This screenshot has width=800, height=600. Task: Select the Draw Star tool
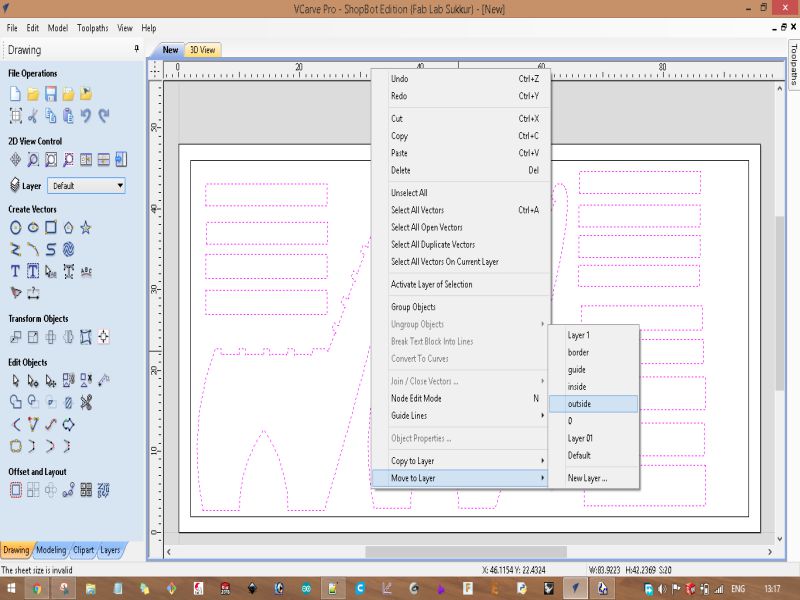pyautogui.click(x=86, y=228)
